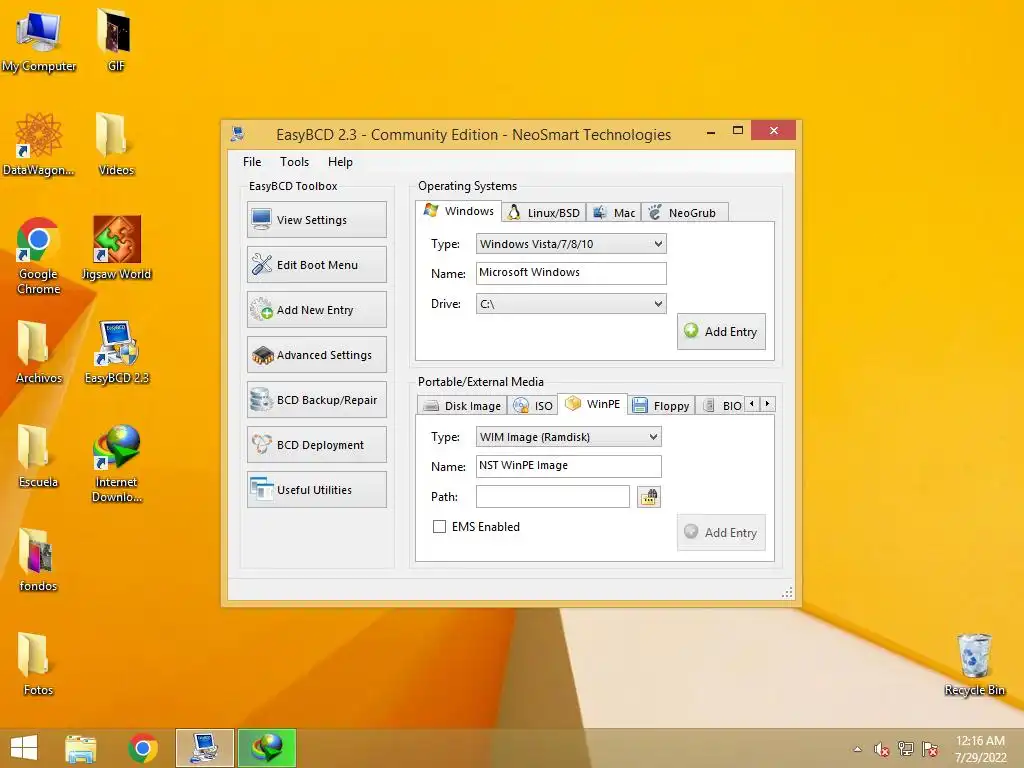Select Internet Download Manager desktop shortcut
Screen dimensions: 1024x768
tap(116, 464)
